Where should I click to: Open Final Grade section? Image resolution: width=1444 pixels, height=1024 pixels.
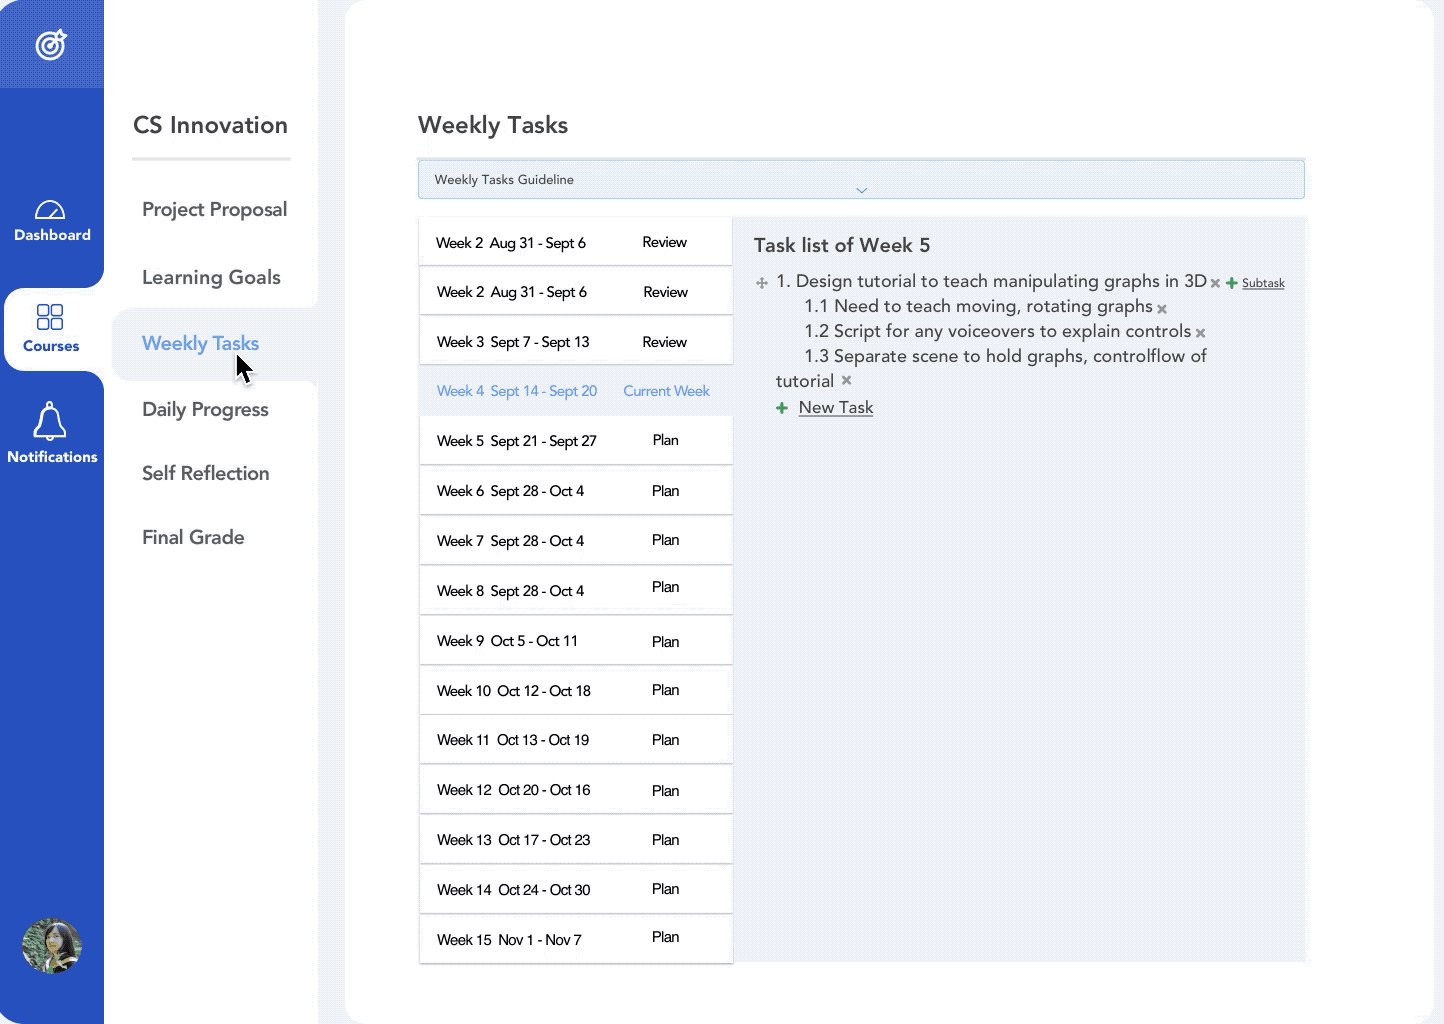[x=193, y=537]
